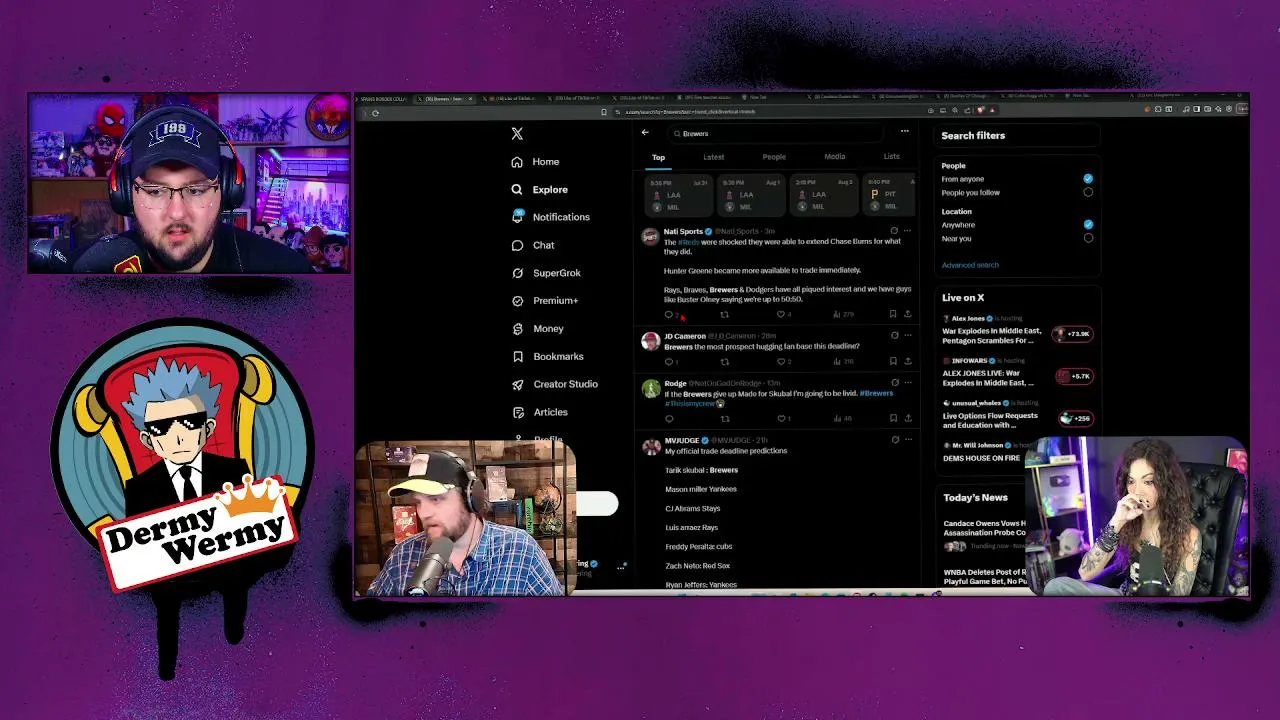Reload the page in the browser toolbar

(x=375, y=113)
